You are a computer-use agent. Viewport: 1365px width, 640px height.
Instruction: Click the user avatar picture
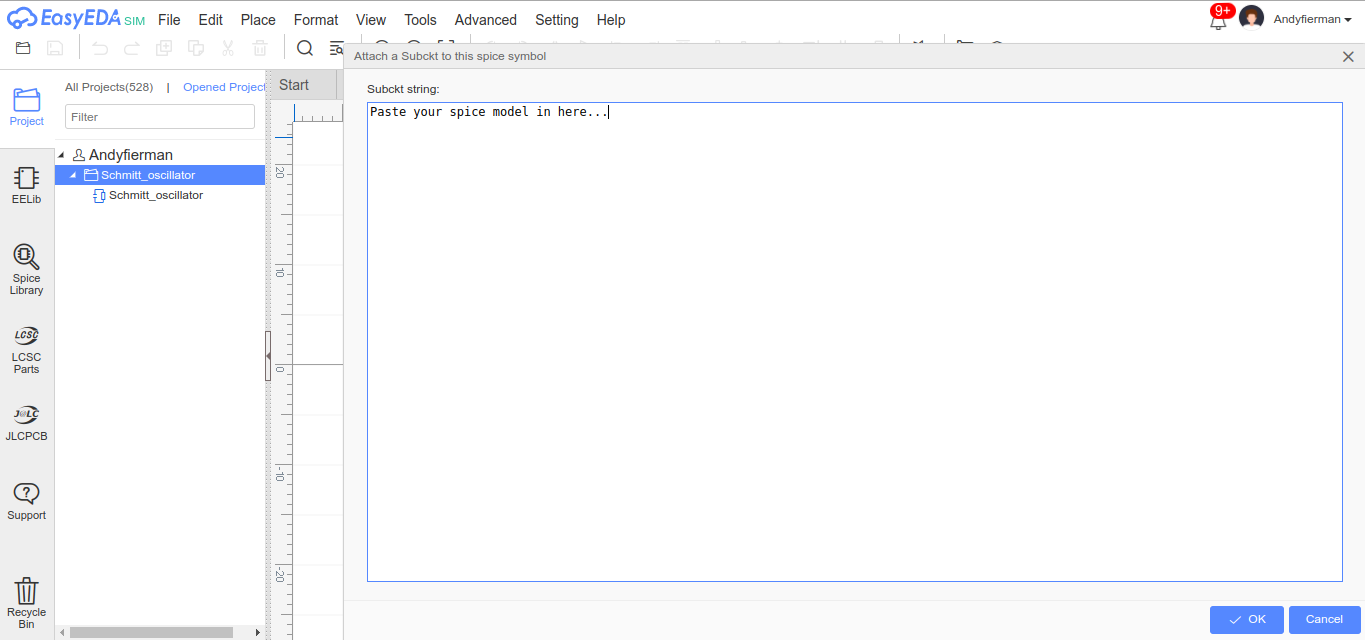click(x=1251, y=19)
